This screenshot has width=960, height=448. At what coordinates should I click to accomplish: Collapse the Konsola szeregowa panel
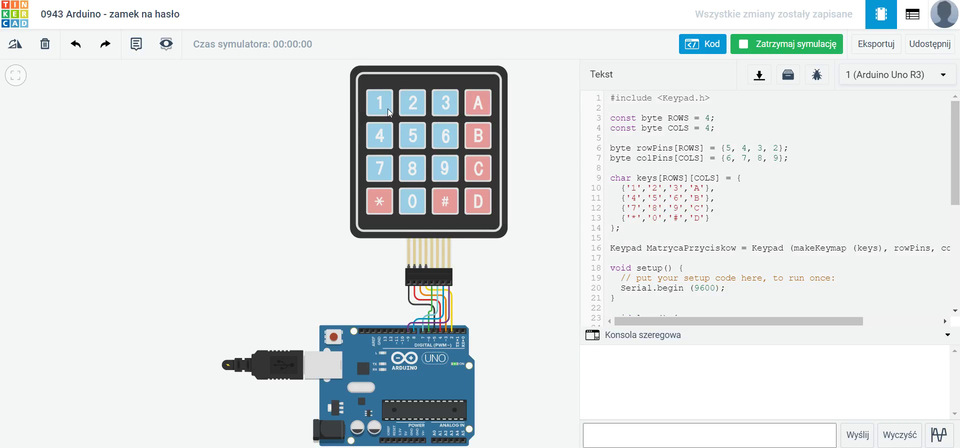click(946, 335)
